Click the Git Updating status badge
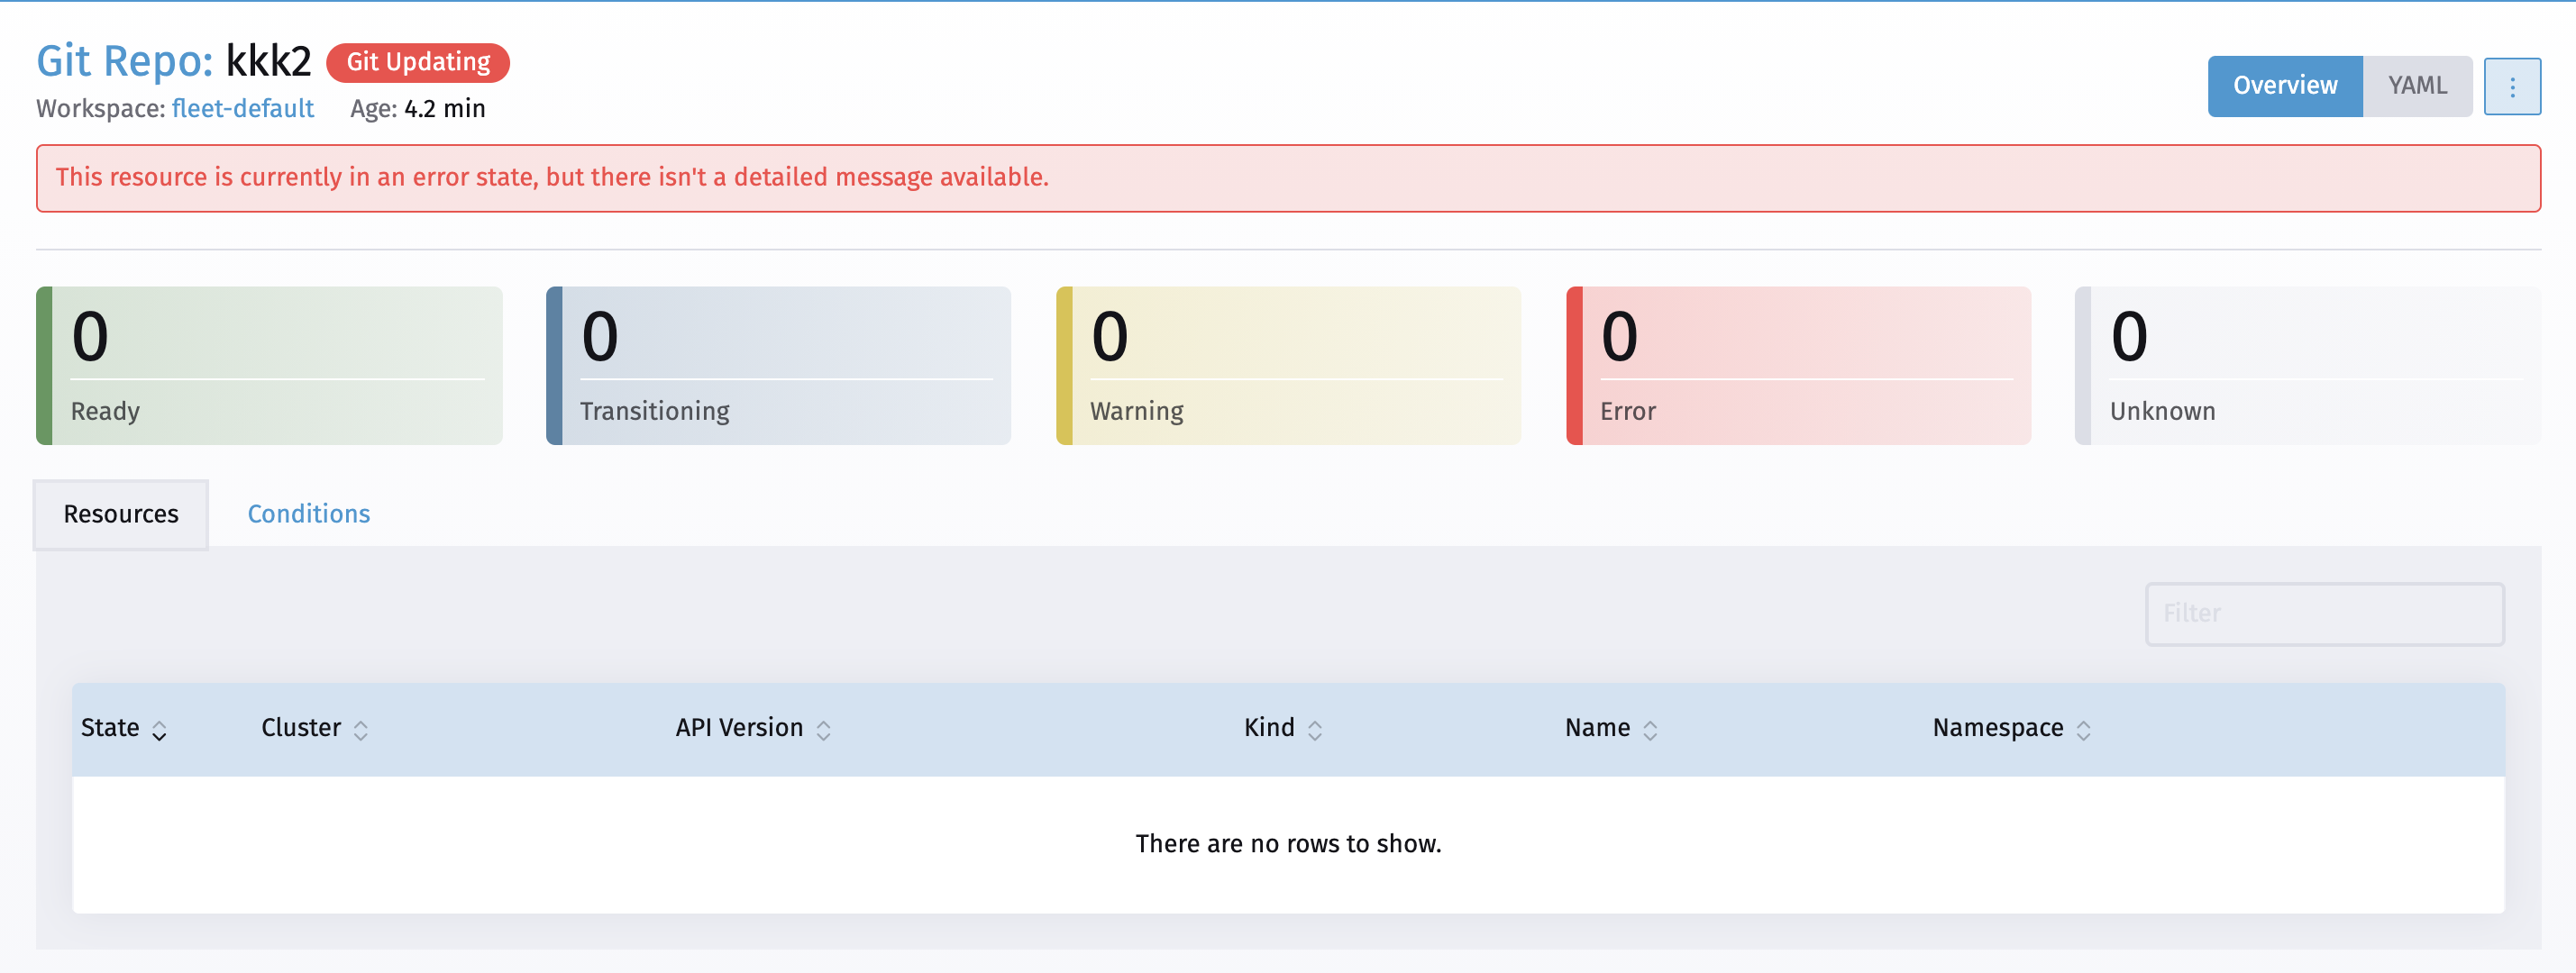This screenshot has height=973, width=2576. [x=418, y=62]
